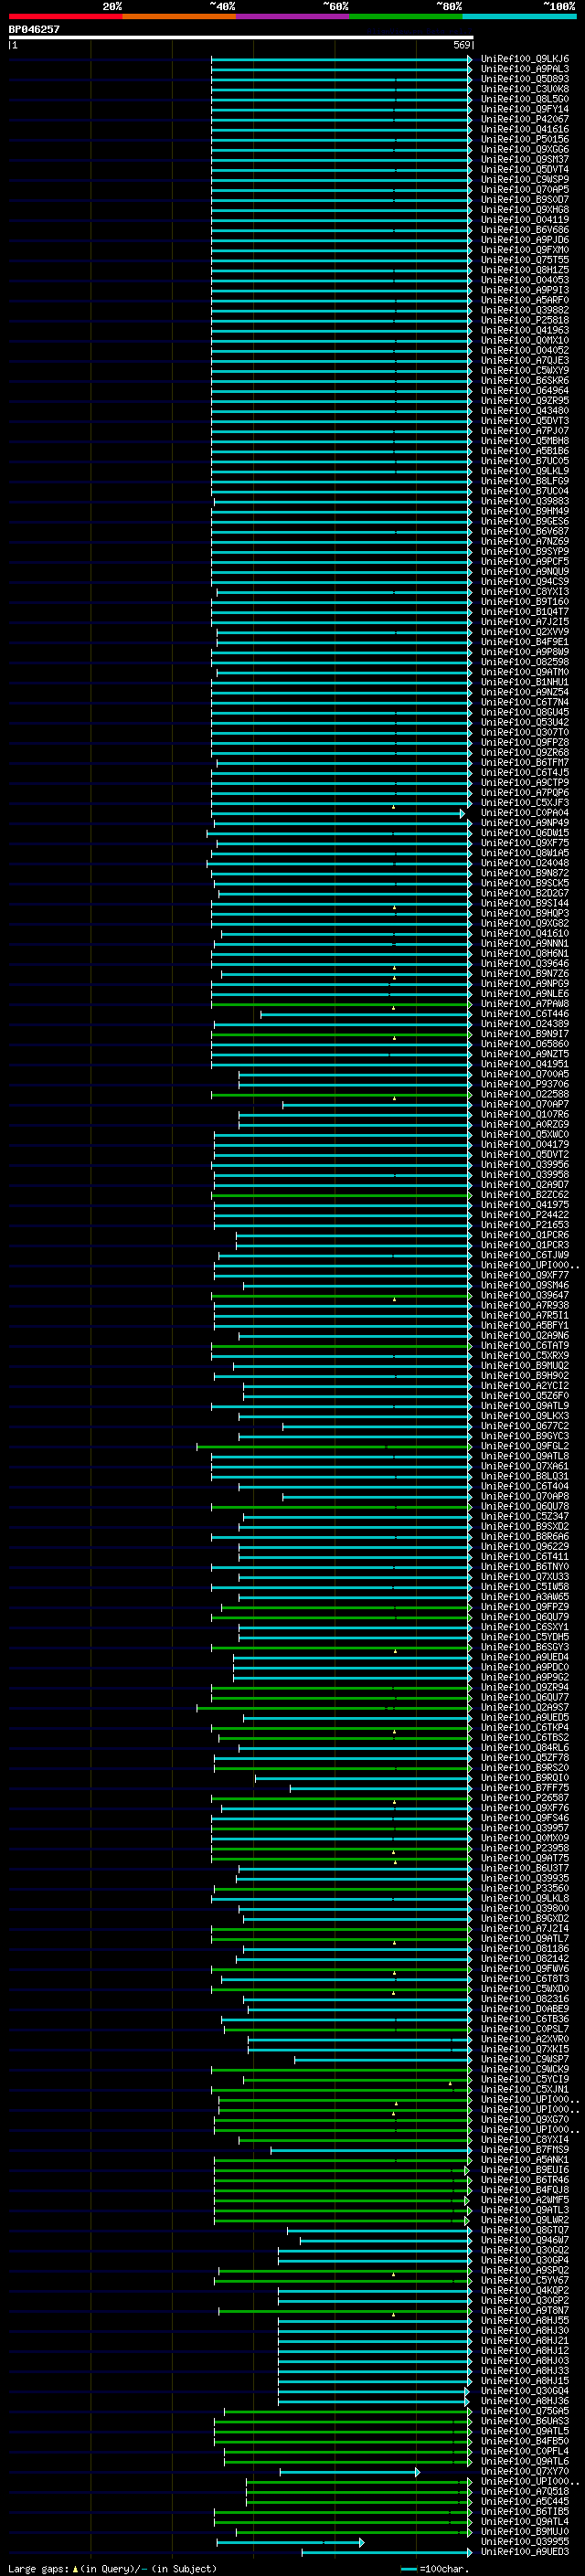
Task: Click the UniRef100_A7QJE3 label
Action: 525,361
